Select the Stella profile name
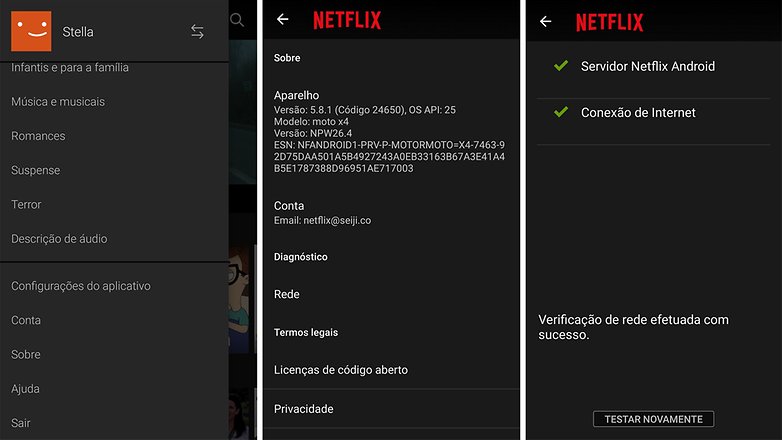The height and width of the screenshot is (440, 782). click(78, 32)
